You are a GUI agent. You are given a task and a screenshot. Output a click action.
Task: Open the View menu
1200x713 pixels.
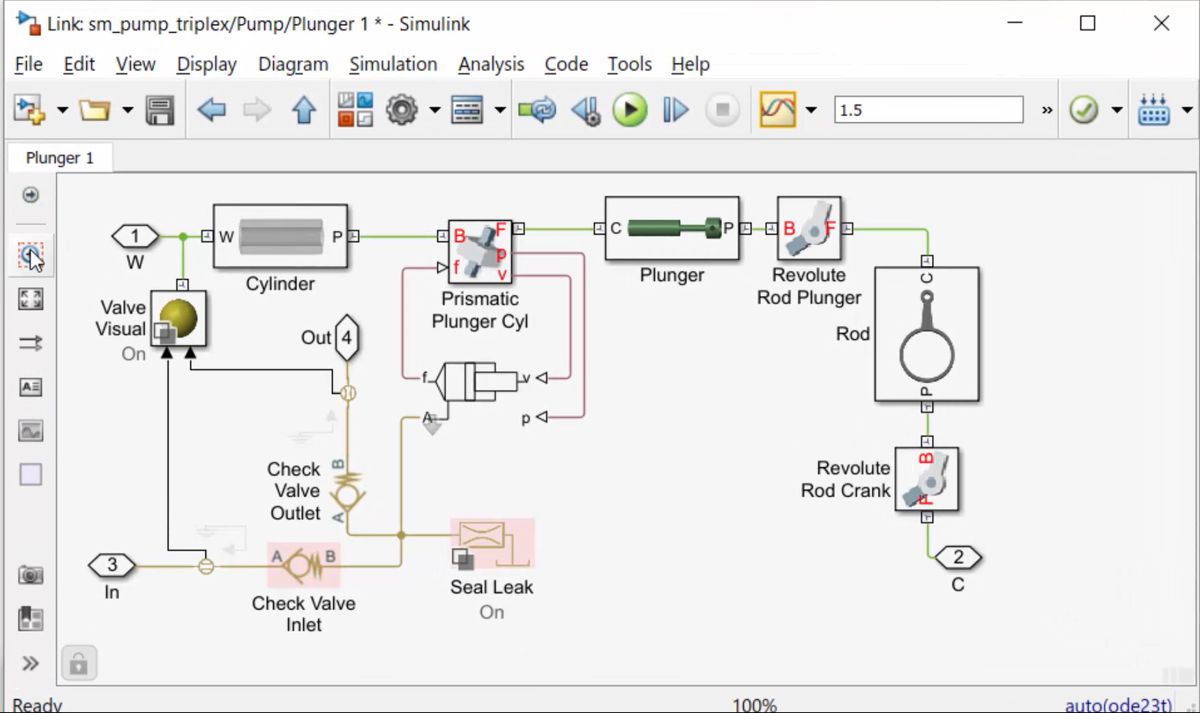tap(135, 64)
